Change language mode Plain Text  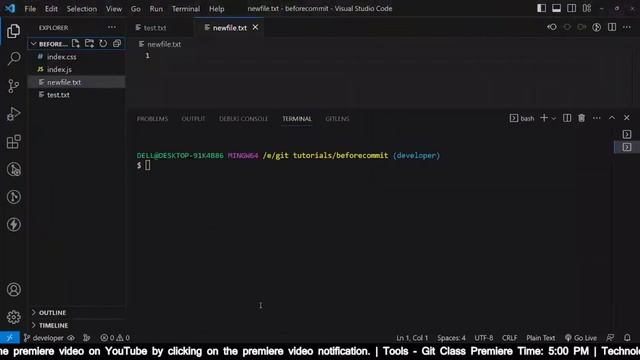pos(540,338)
